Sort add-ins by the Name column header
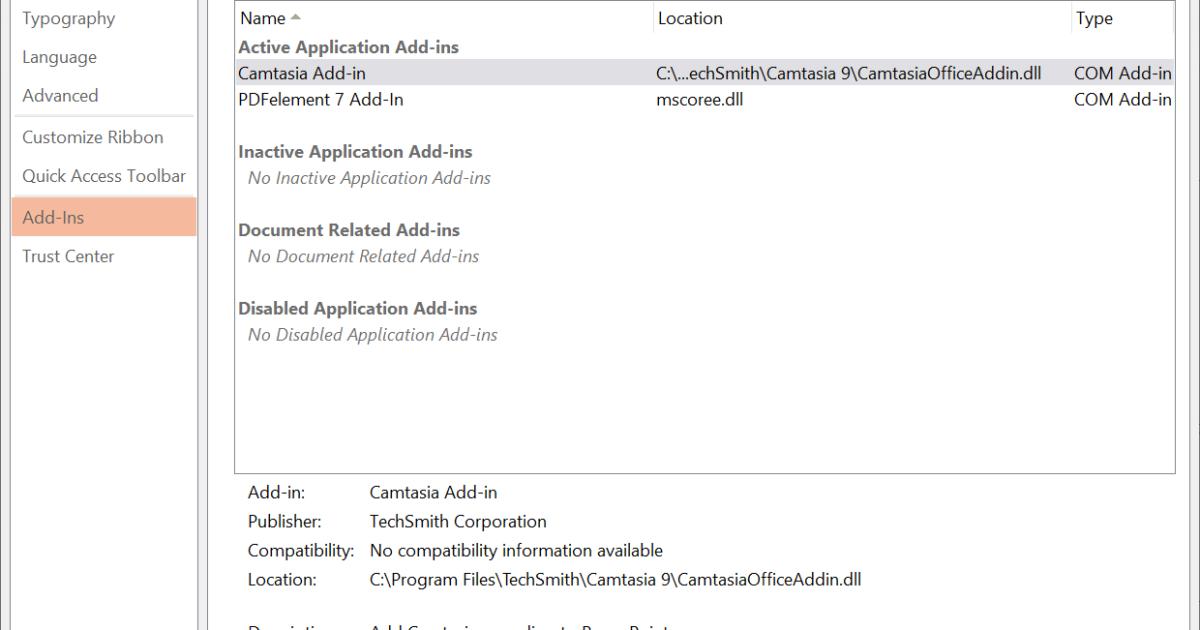 click(x=261, y=19)
